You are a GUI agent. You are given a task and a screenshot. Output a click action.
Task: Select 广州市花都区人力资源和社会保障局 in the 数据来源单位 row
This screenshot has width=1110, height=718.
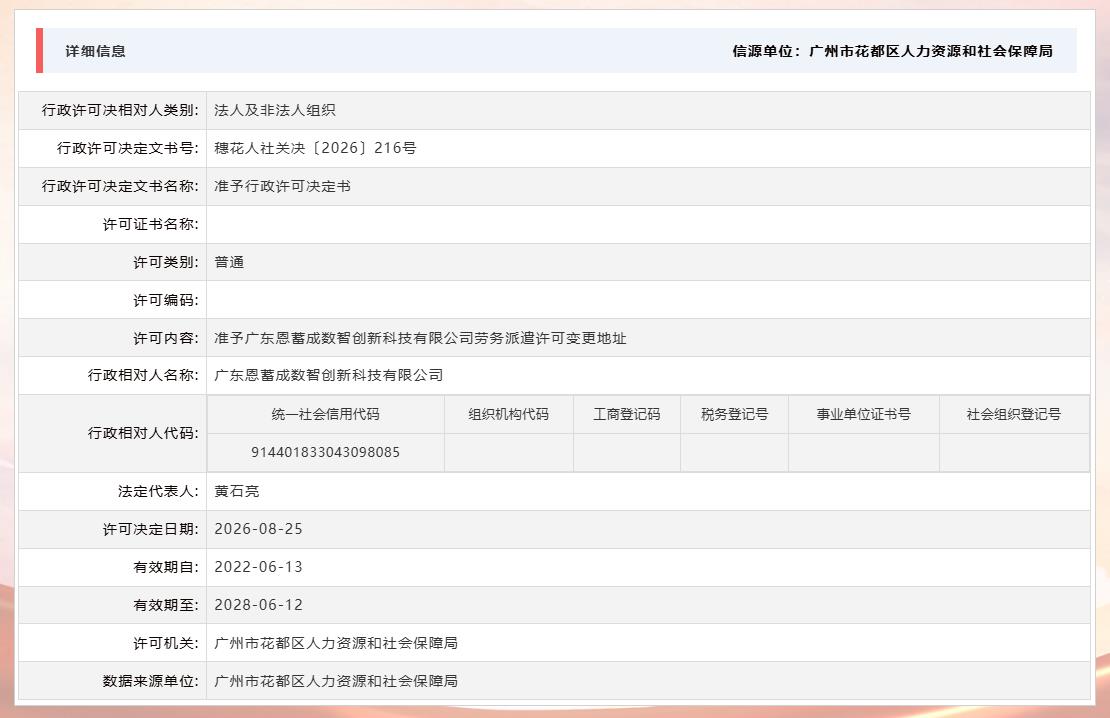(x=336, y=681)
